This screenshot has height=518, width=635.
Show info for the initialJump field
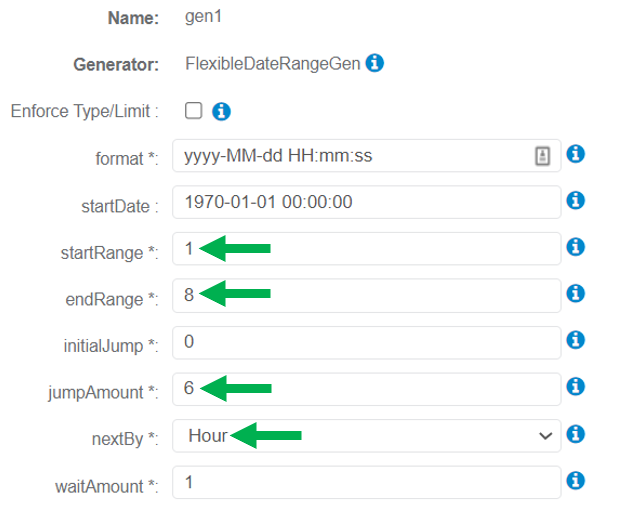pos(575,340)
